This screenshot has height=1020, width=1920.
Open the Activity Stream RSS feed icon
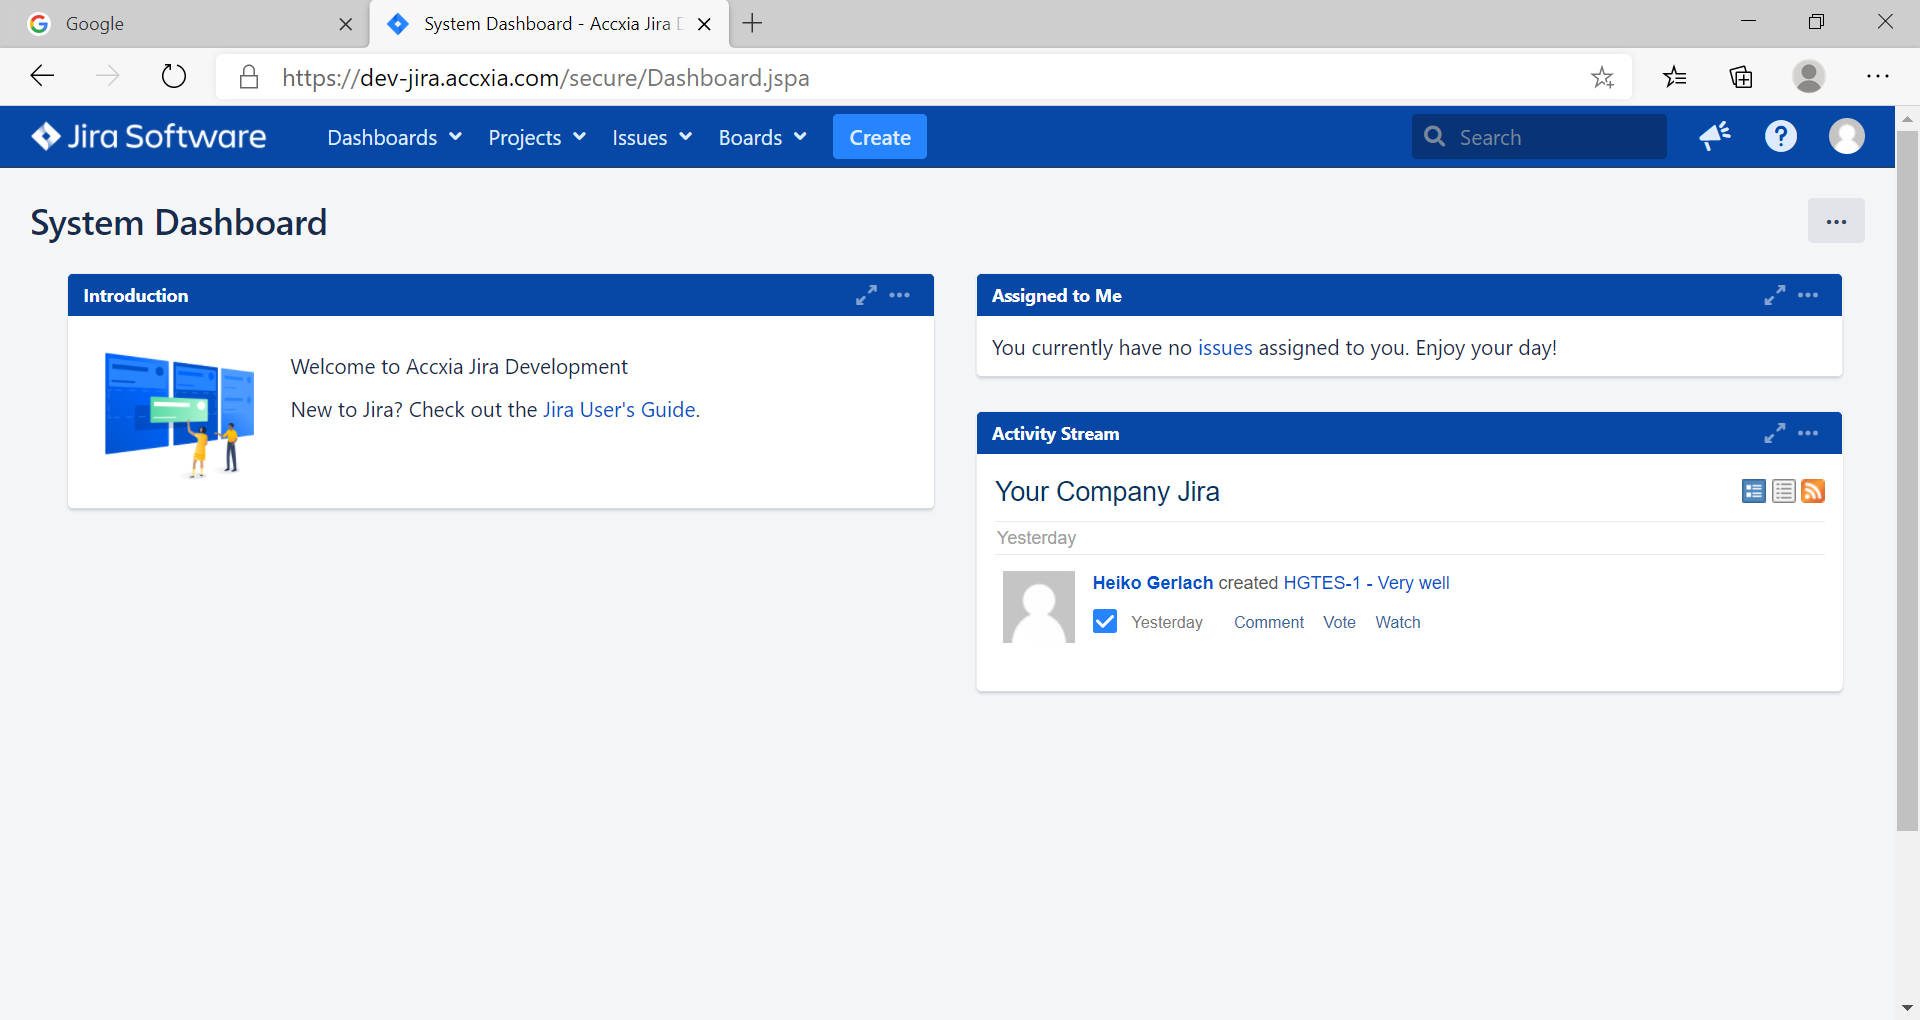click(1813, 491)
